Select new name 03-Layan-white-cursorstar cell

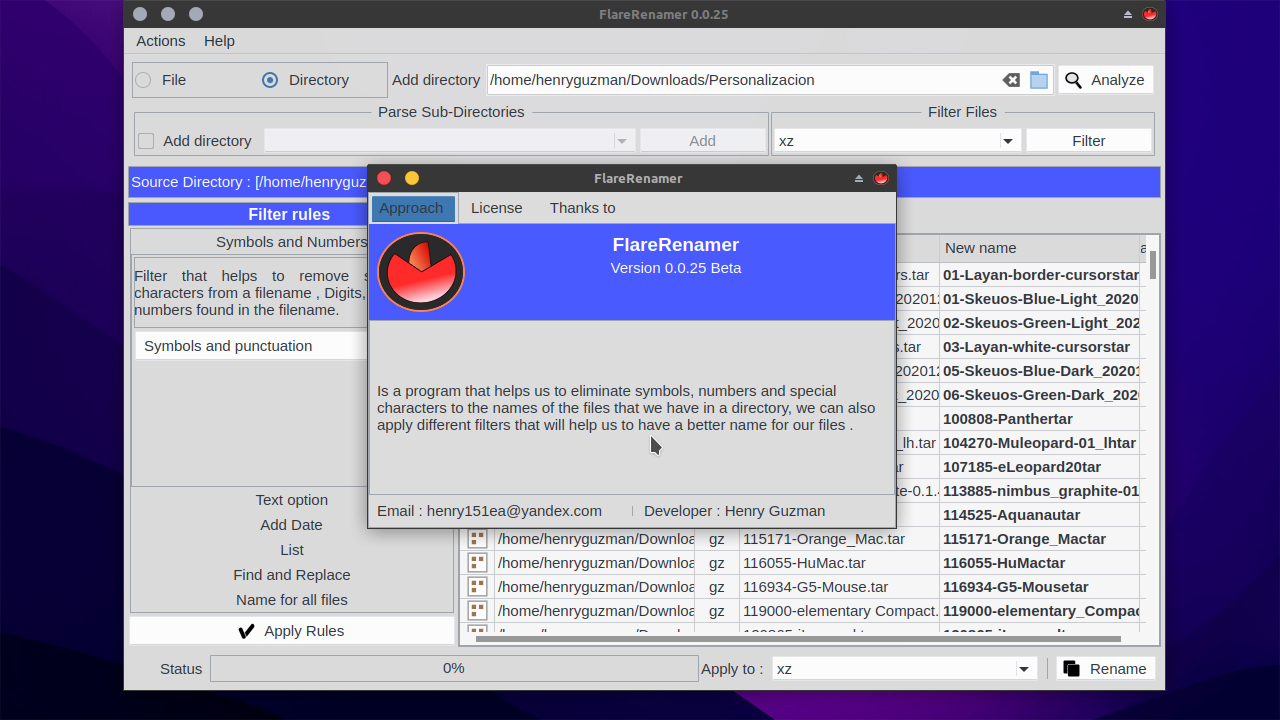click(x=1040, y=347)
